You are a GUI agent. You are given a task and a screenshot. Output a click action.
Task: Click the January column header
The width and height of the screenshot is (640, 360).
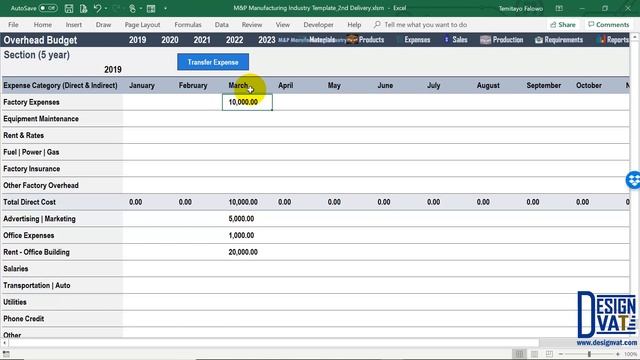pos(142,85)
